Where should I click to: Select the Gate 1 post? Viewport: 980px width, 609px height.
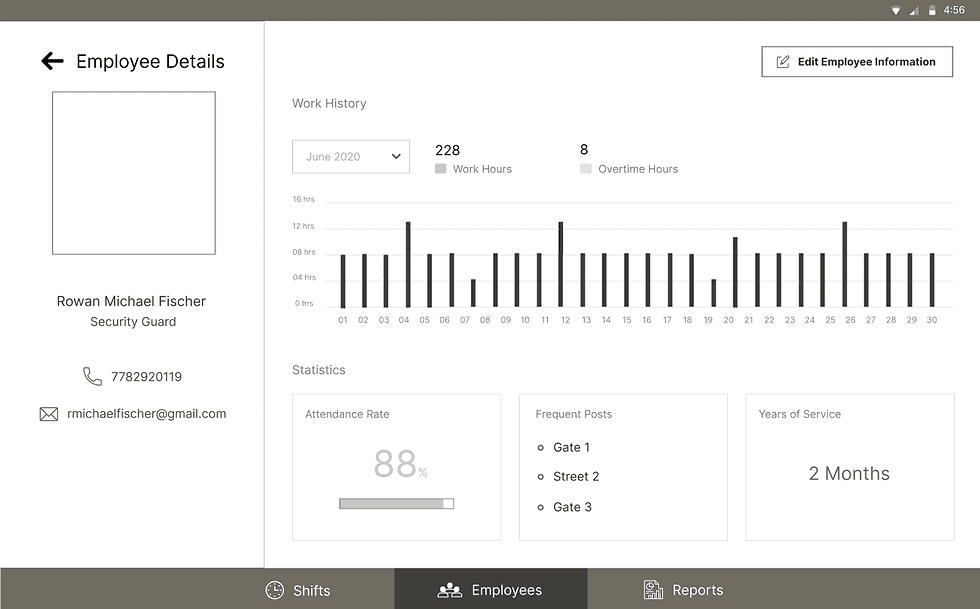coord(571,447)
